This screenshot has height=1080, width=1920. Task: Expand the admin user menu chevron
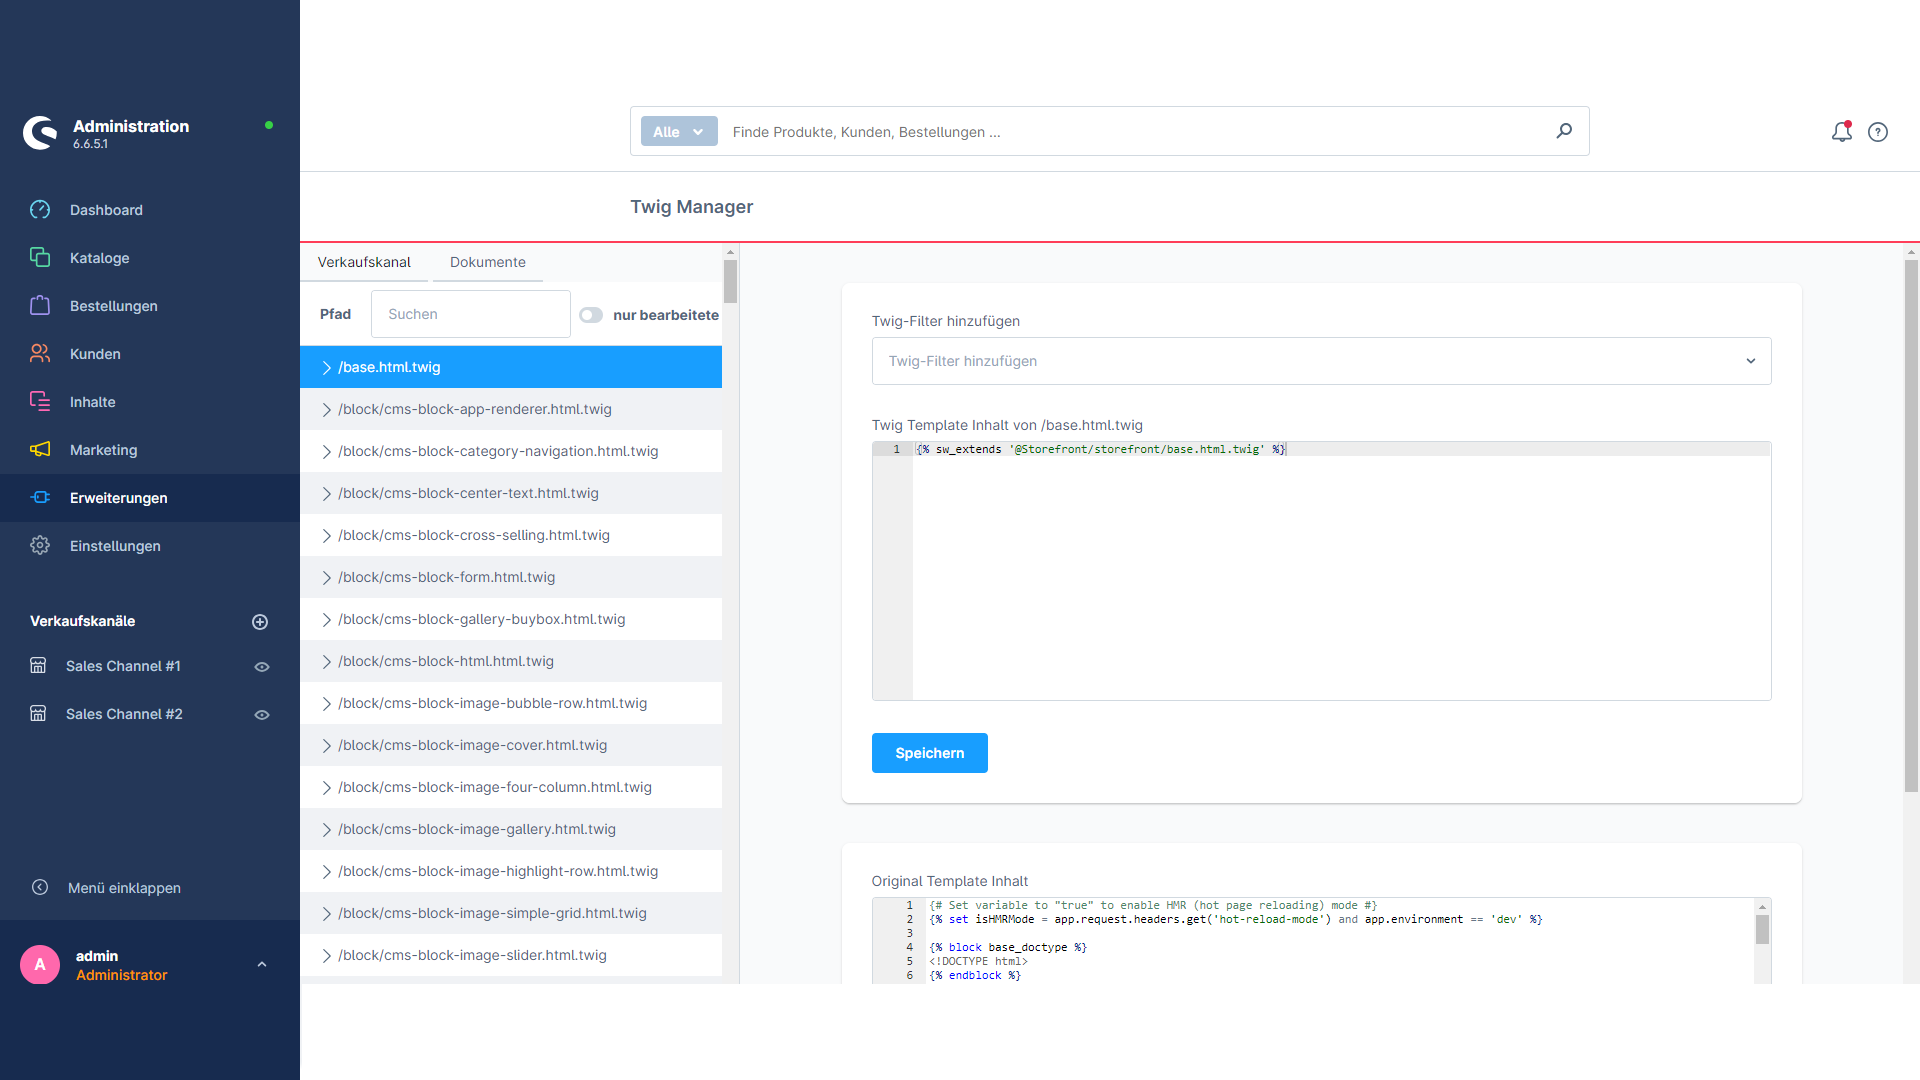262,965
